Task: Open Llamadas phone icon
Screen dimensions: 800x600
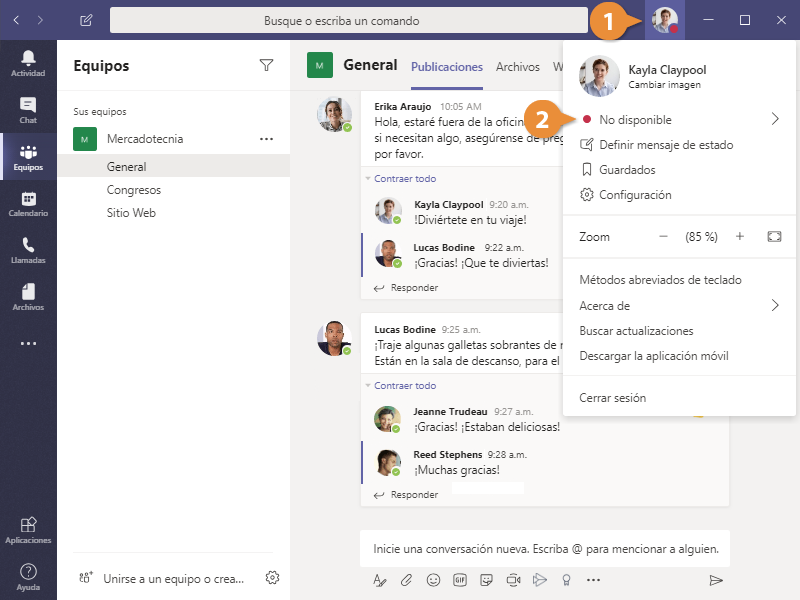Action: click(28, 249)
